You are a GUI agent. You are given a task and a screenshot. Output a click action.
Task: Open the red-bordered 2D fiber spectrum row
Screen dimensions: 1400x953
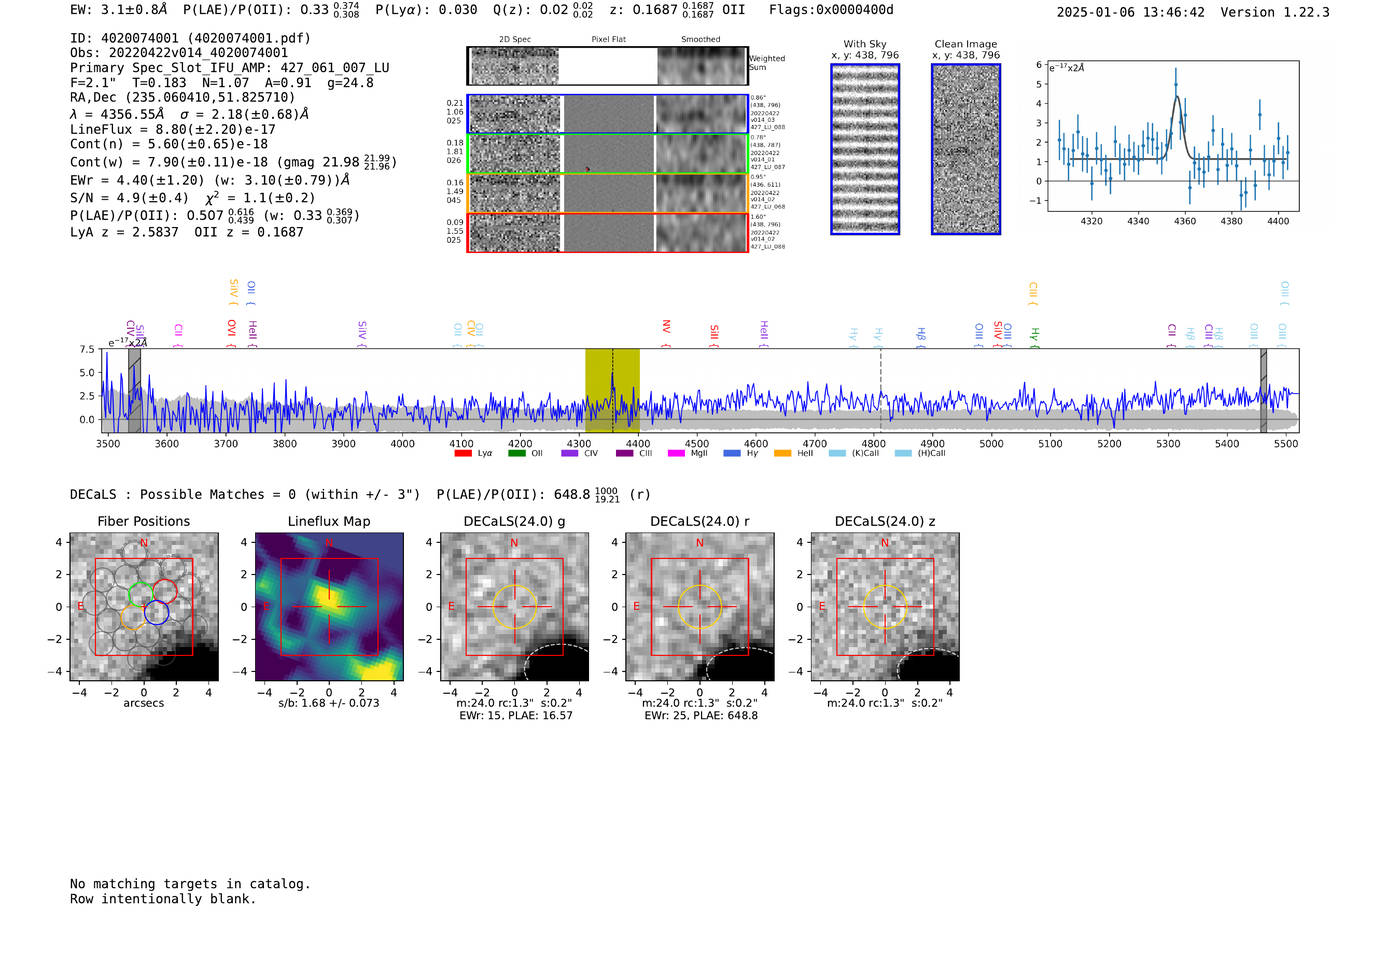pos(608,232)
